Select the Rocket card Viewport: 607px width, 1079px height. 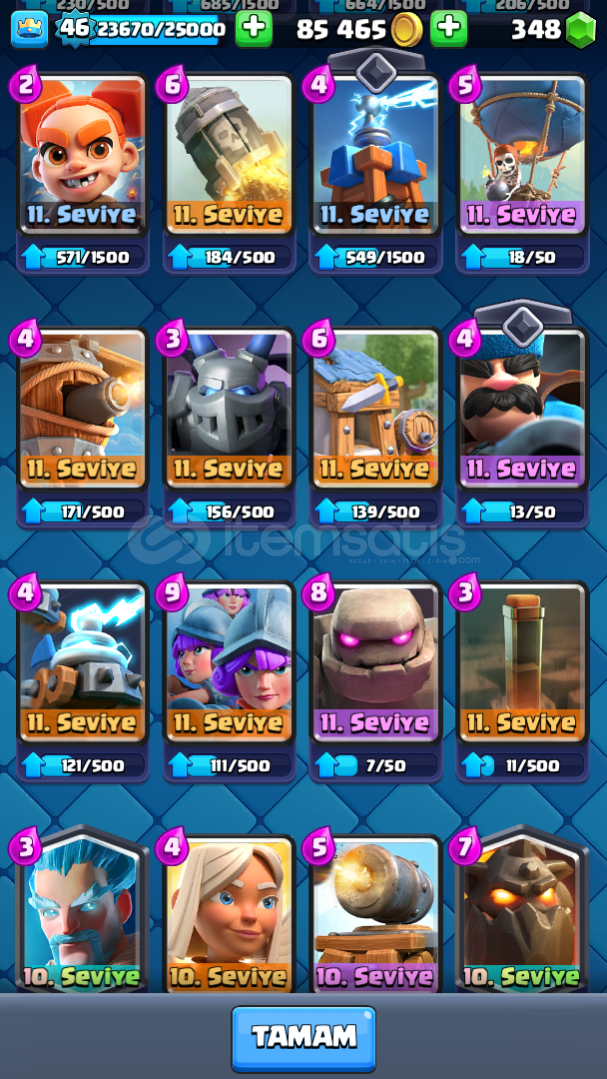tap(229, 154)
